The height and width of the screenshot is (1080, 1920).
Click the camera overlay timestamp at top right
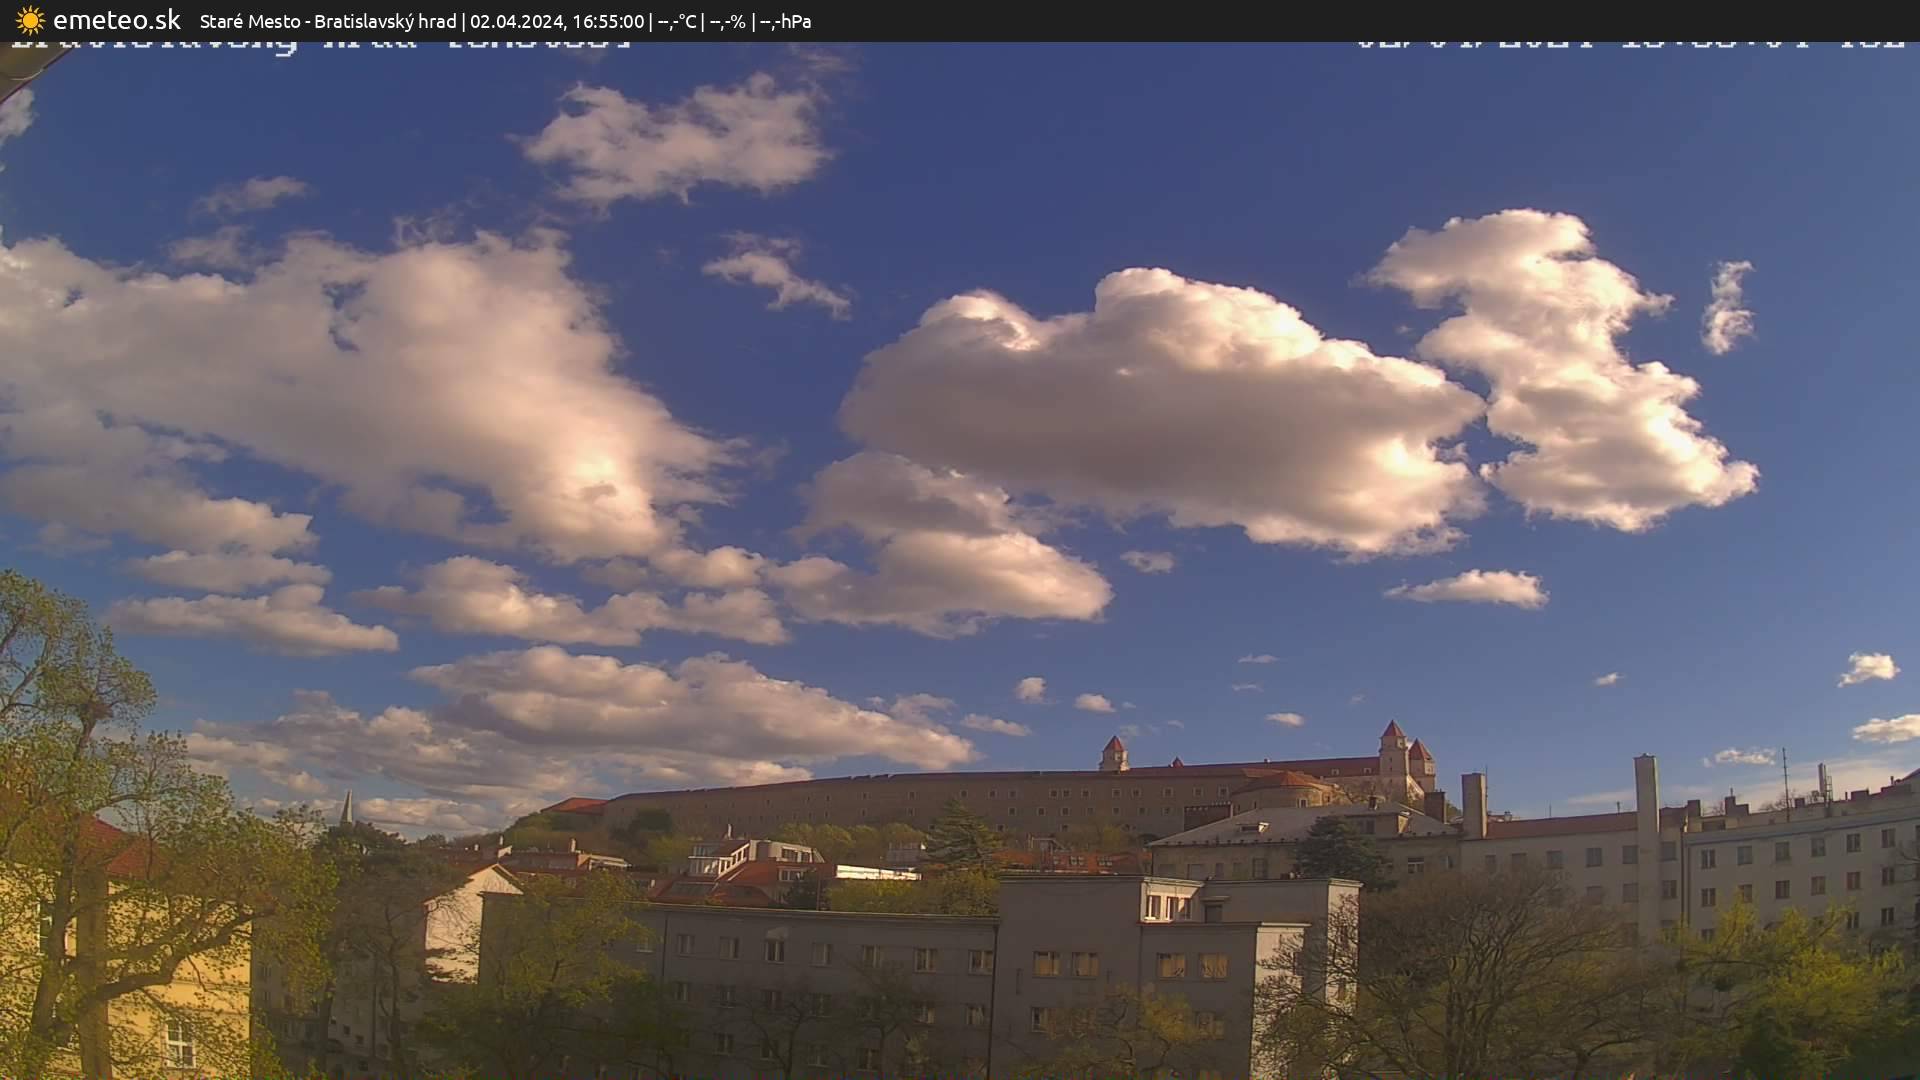[x=1630, y=43]
